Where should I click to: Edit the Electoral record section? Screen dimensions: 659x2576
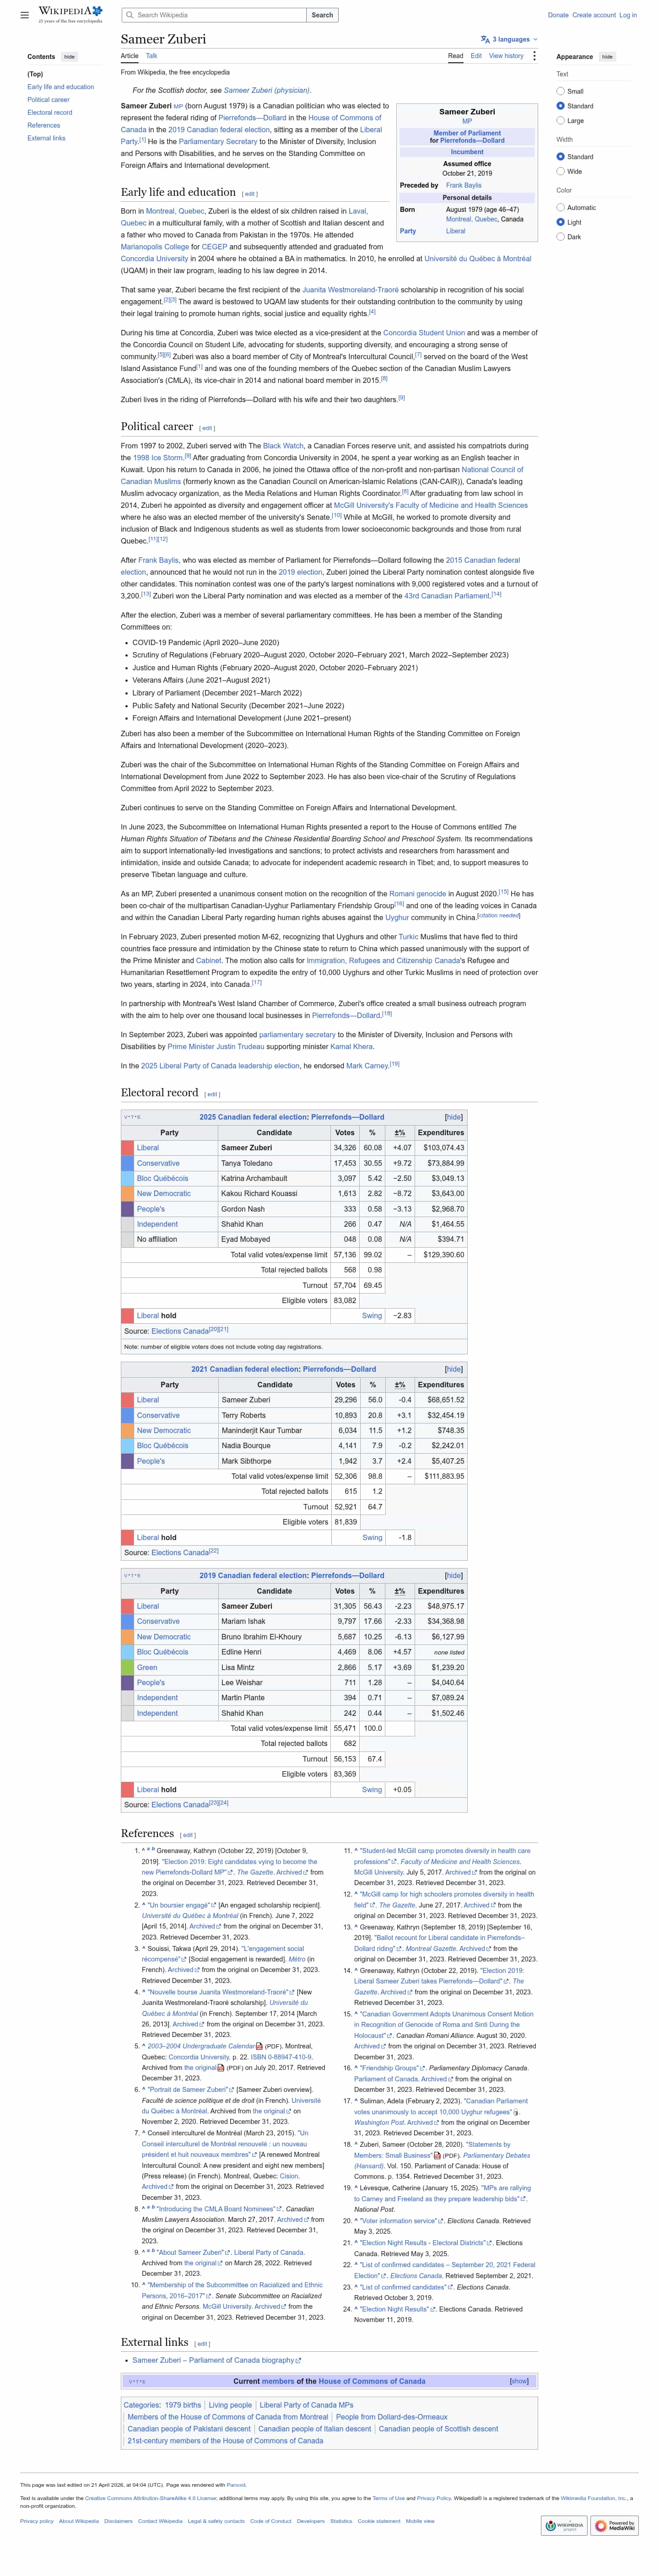(212, 1095)
